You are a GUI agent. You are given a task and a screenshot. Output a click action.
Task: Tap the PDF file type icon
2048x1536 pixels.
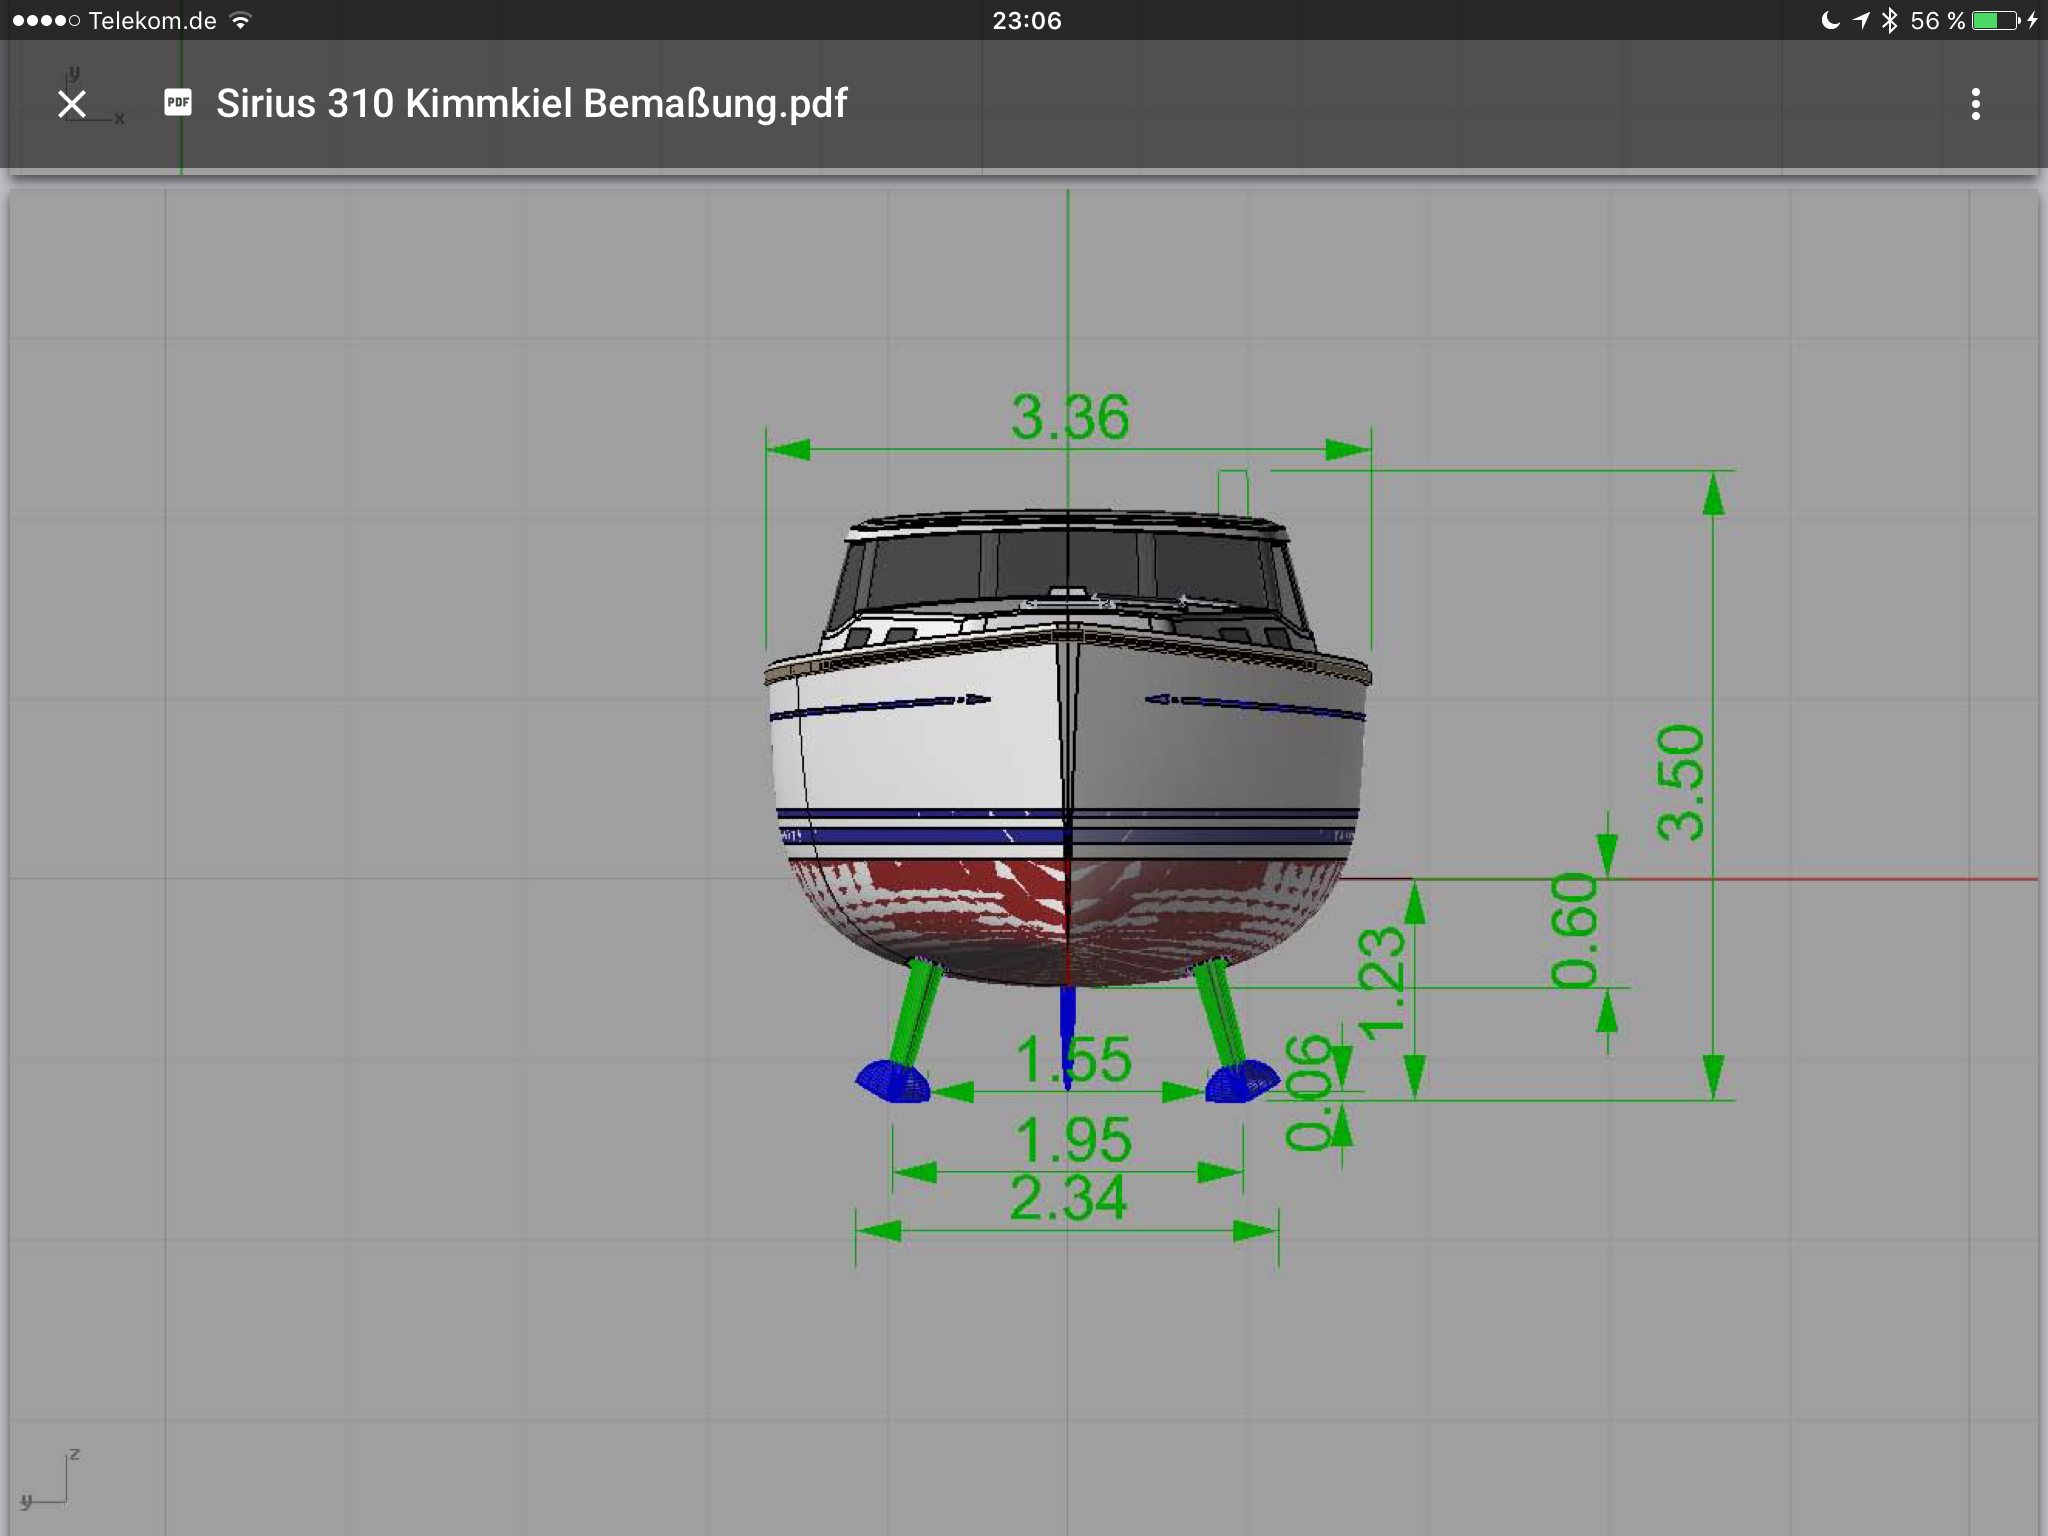[178, 103]
